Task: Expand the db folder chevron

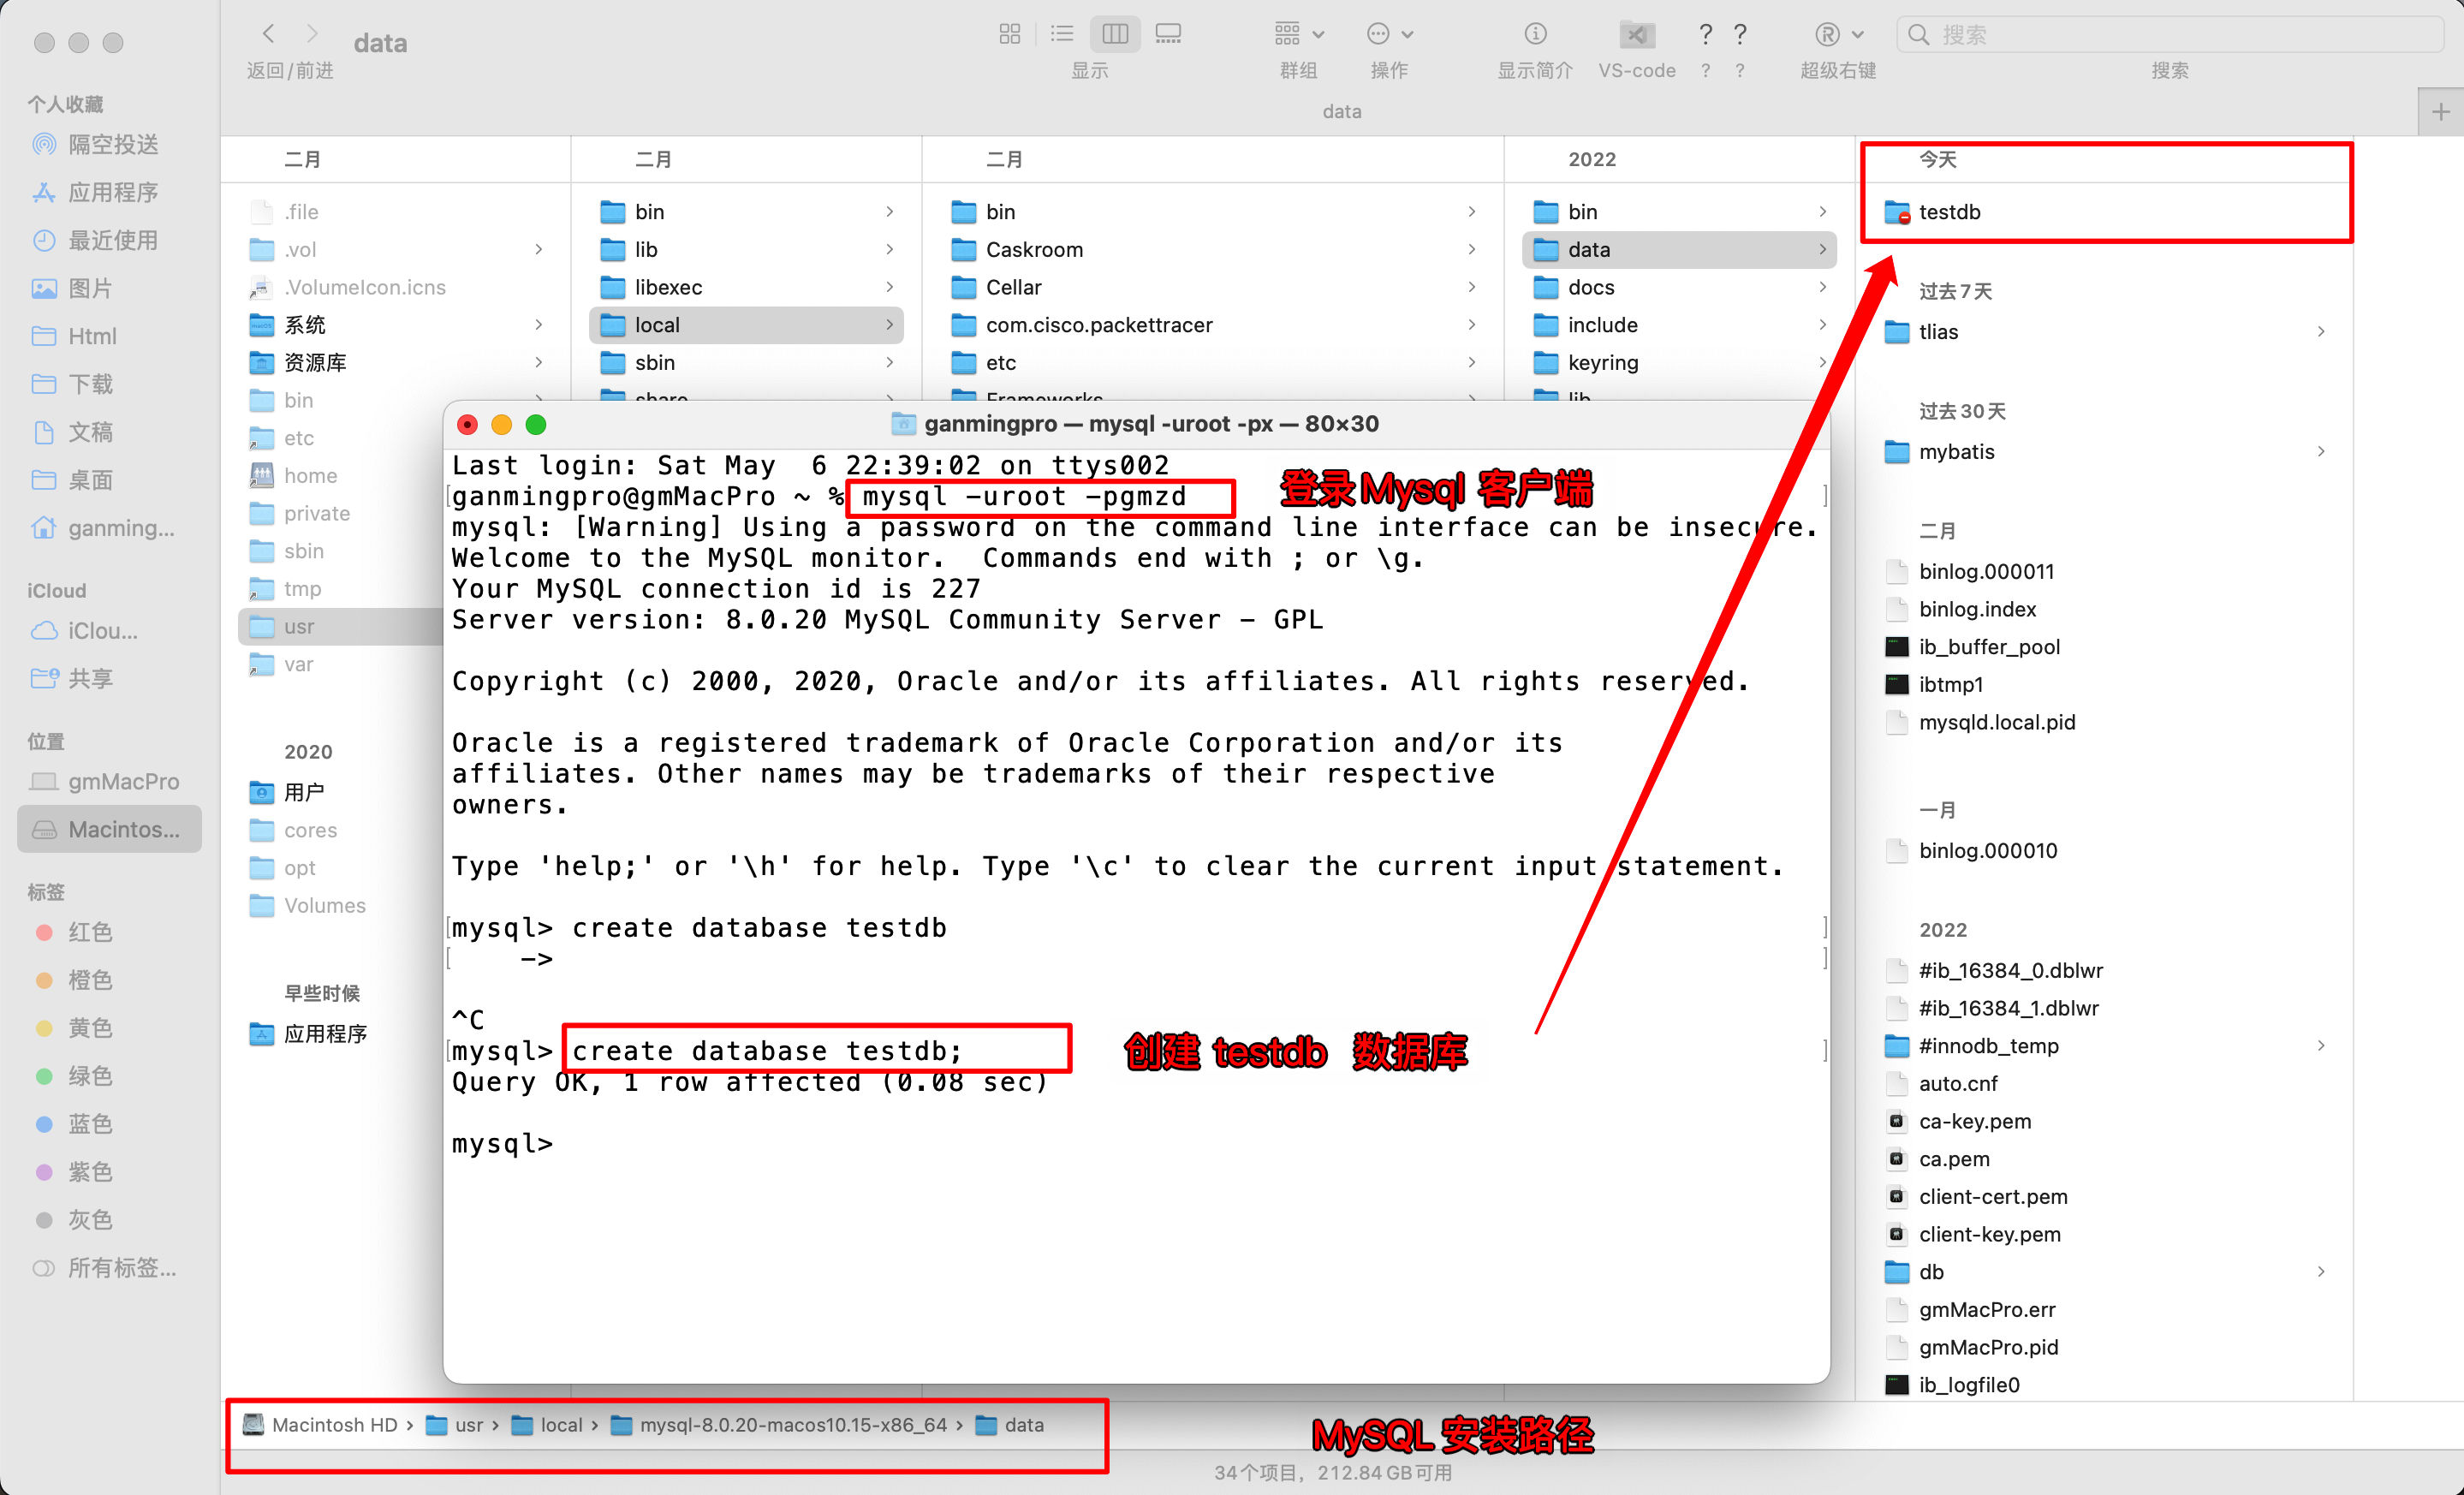Action: [x=2320, y=1272]
